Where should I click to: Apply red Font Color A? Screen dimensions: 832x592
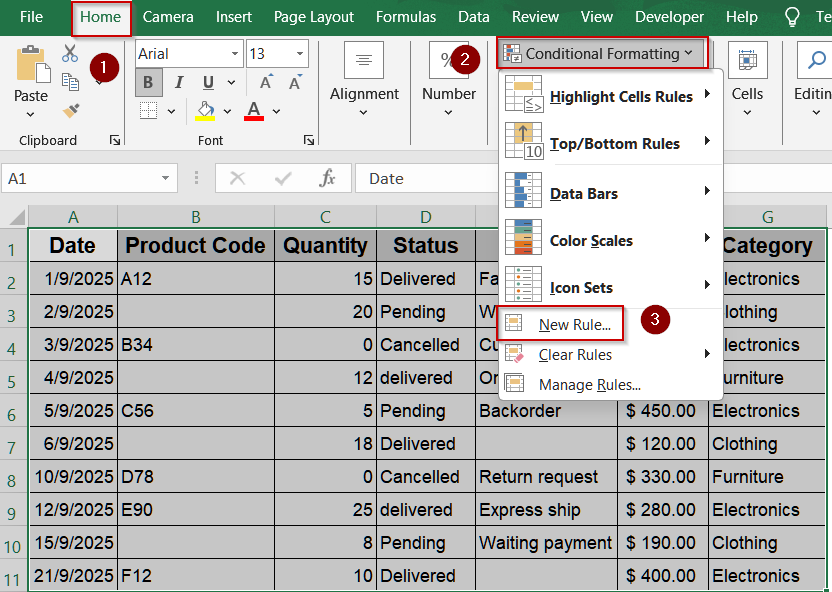point(254,111)
